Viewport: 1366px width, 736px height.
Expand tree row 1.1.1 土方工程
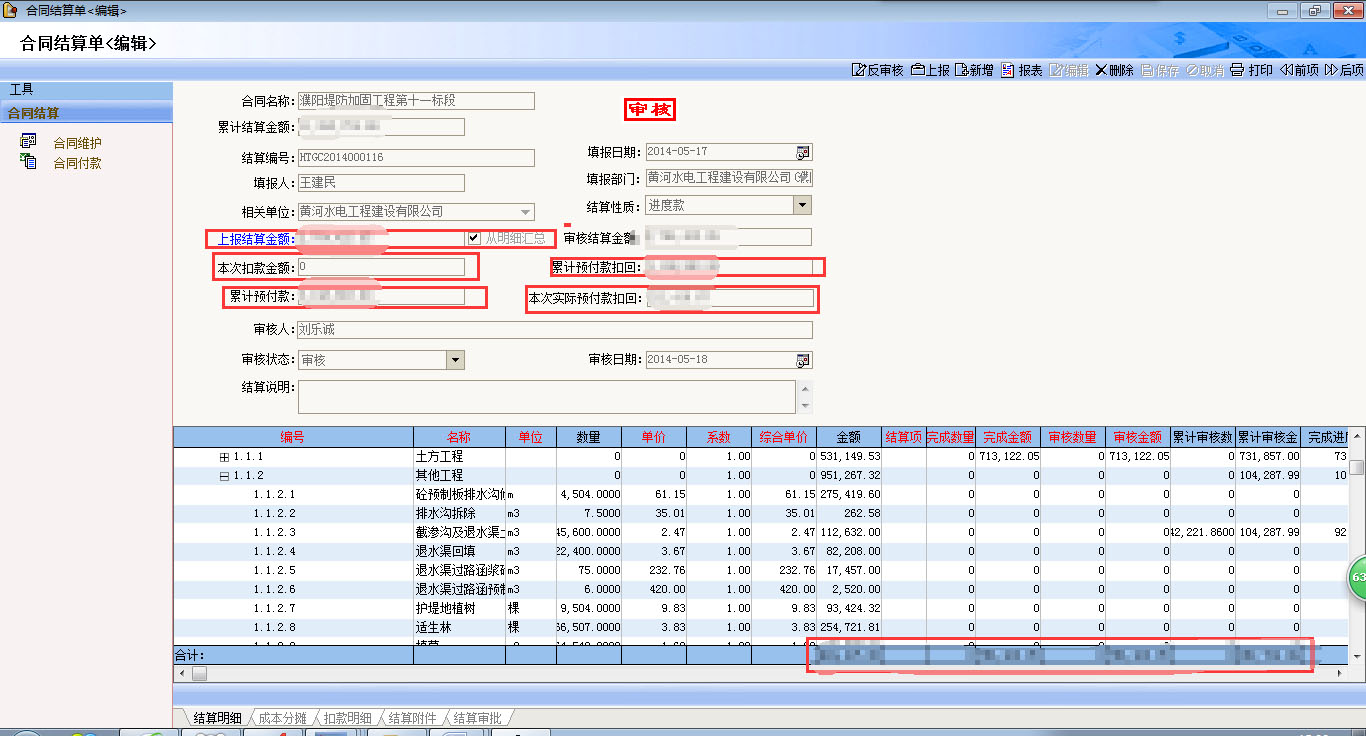[224, 457]
